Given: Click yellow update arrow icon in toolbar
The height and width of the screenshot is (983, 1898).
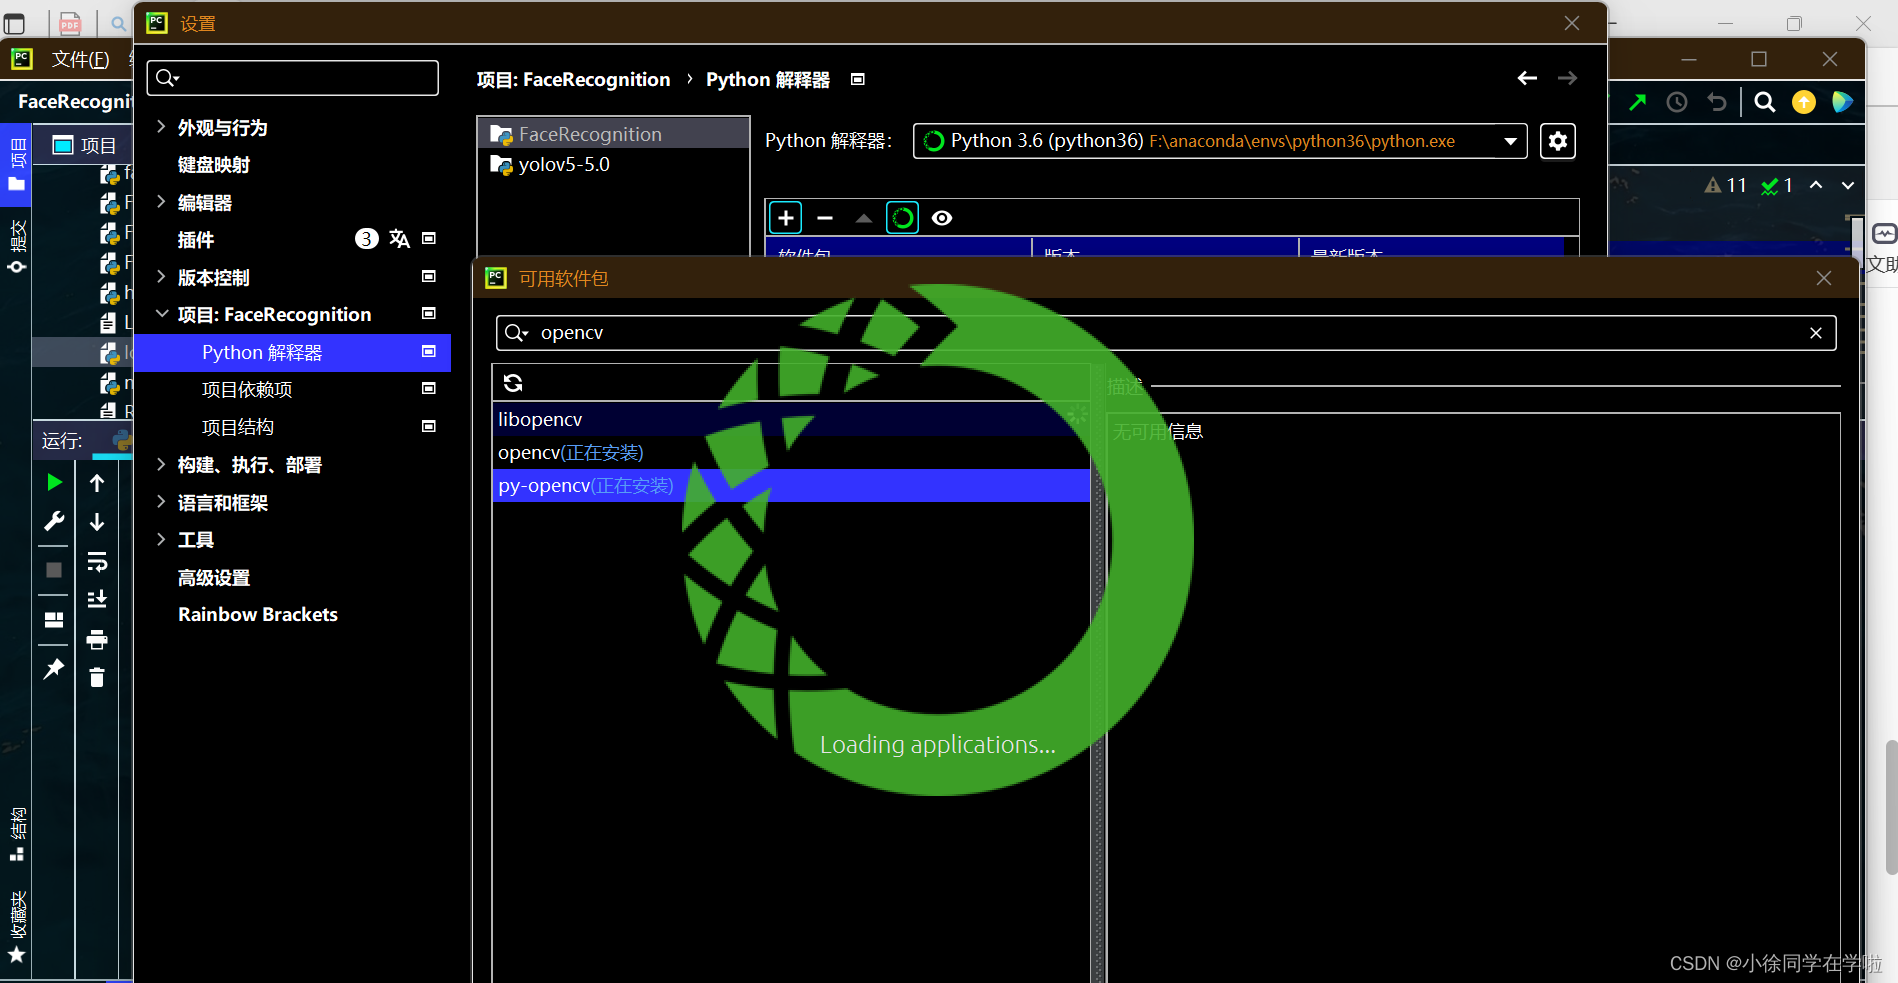Looking at the screenshot, I should (1804, 102).
